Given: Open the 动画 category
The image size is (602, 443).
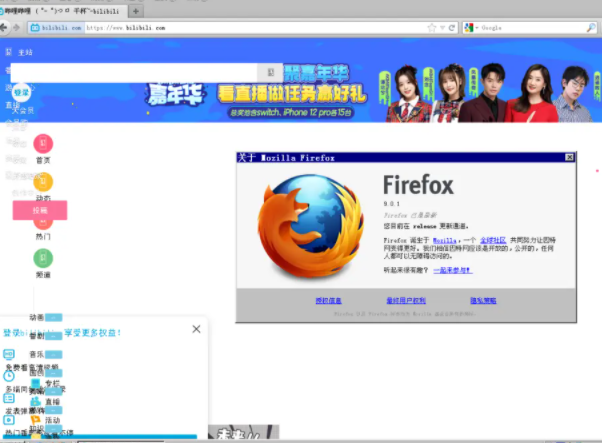Looking at the screenshot, I should [36, 317].
